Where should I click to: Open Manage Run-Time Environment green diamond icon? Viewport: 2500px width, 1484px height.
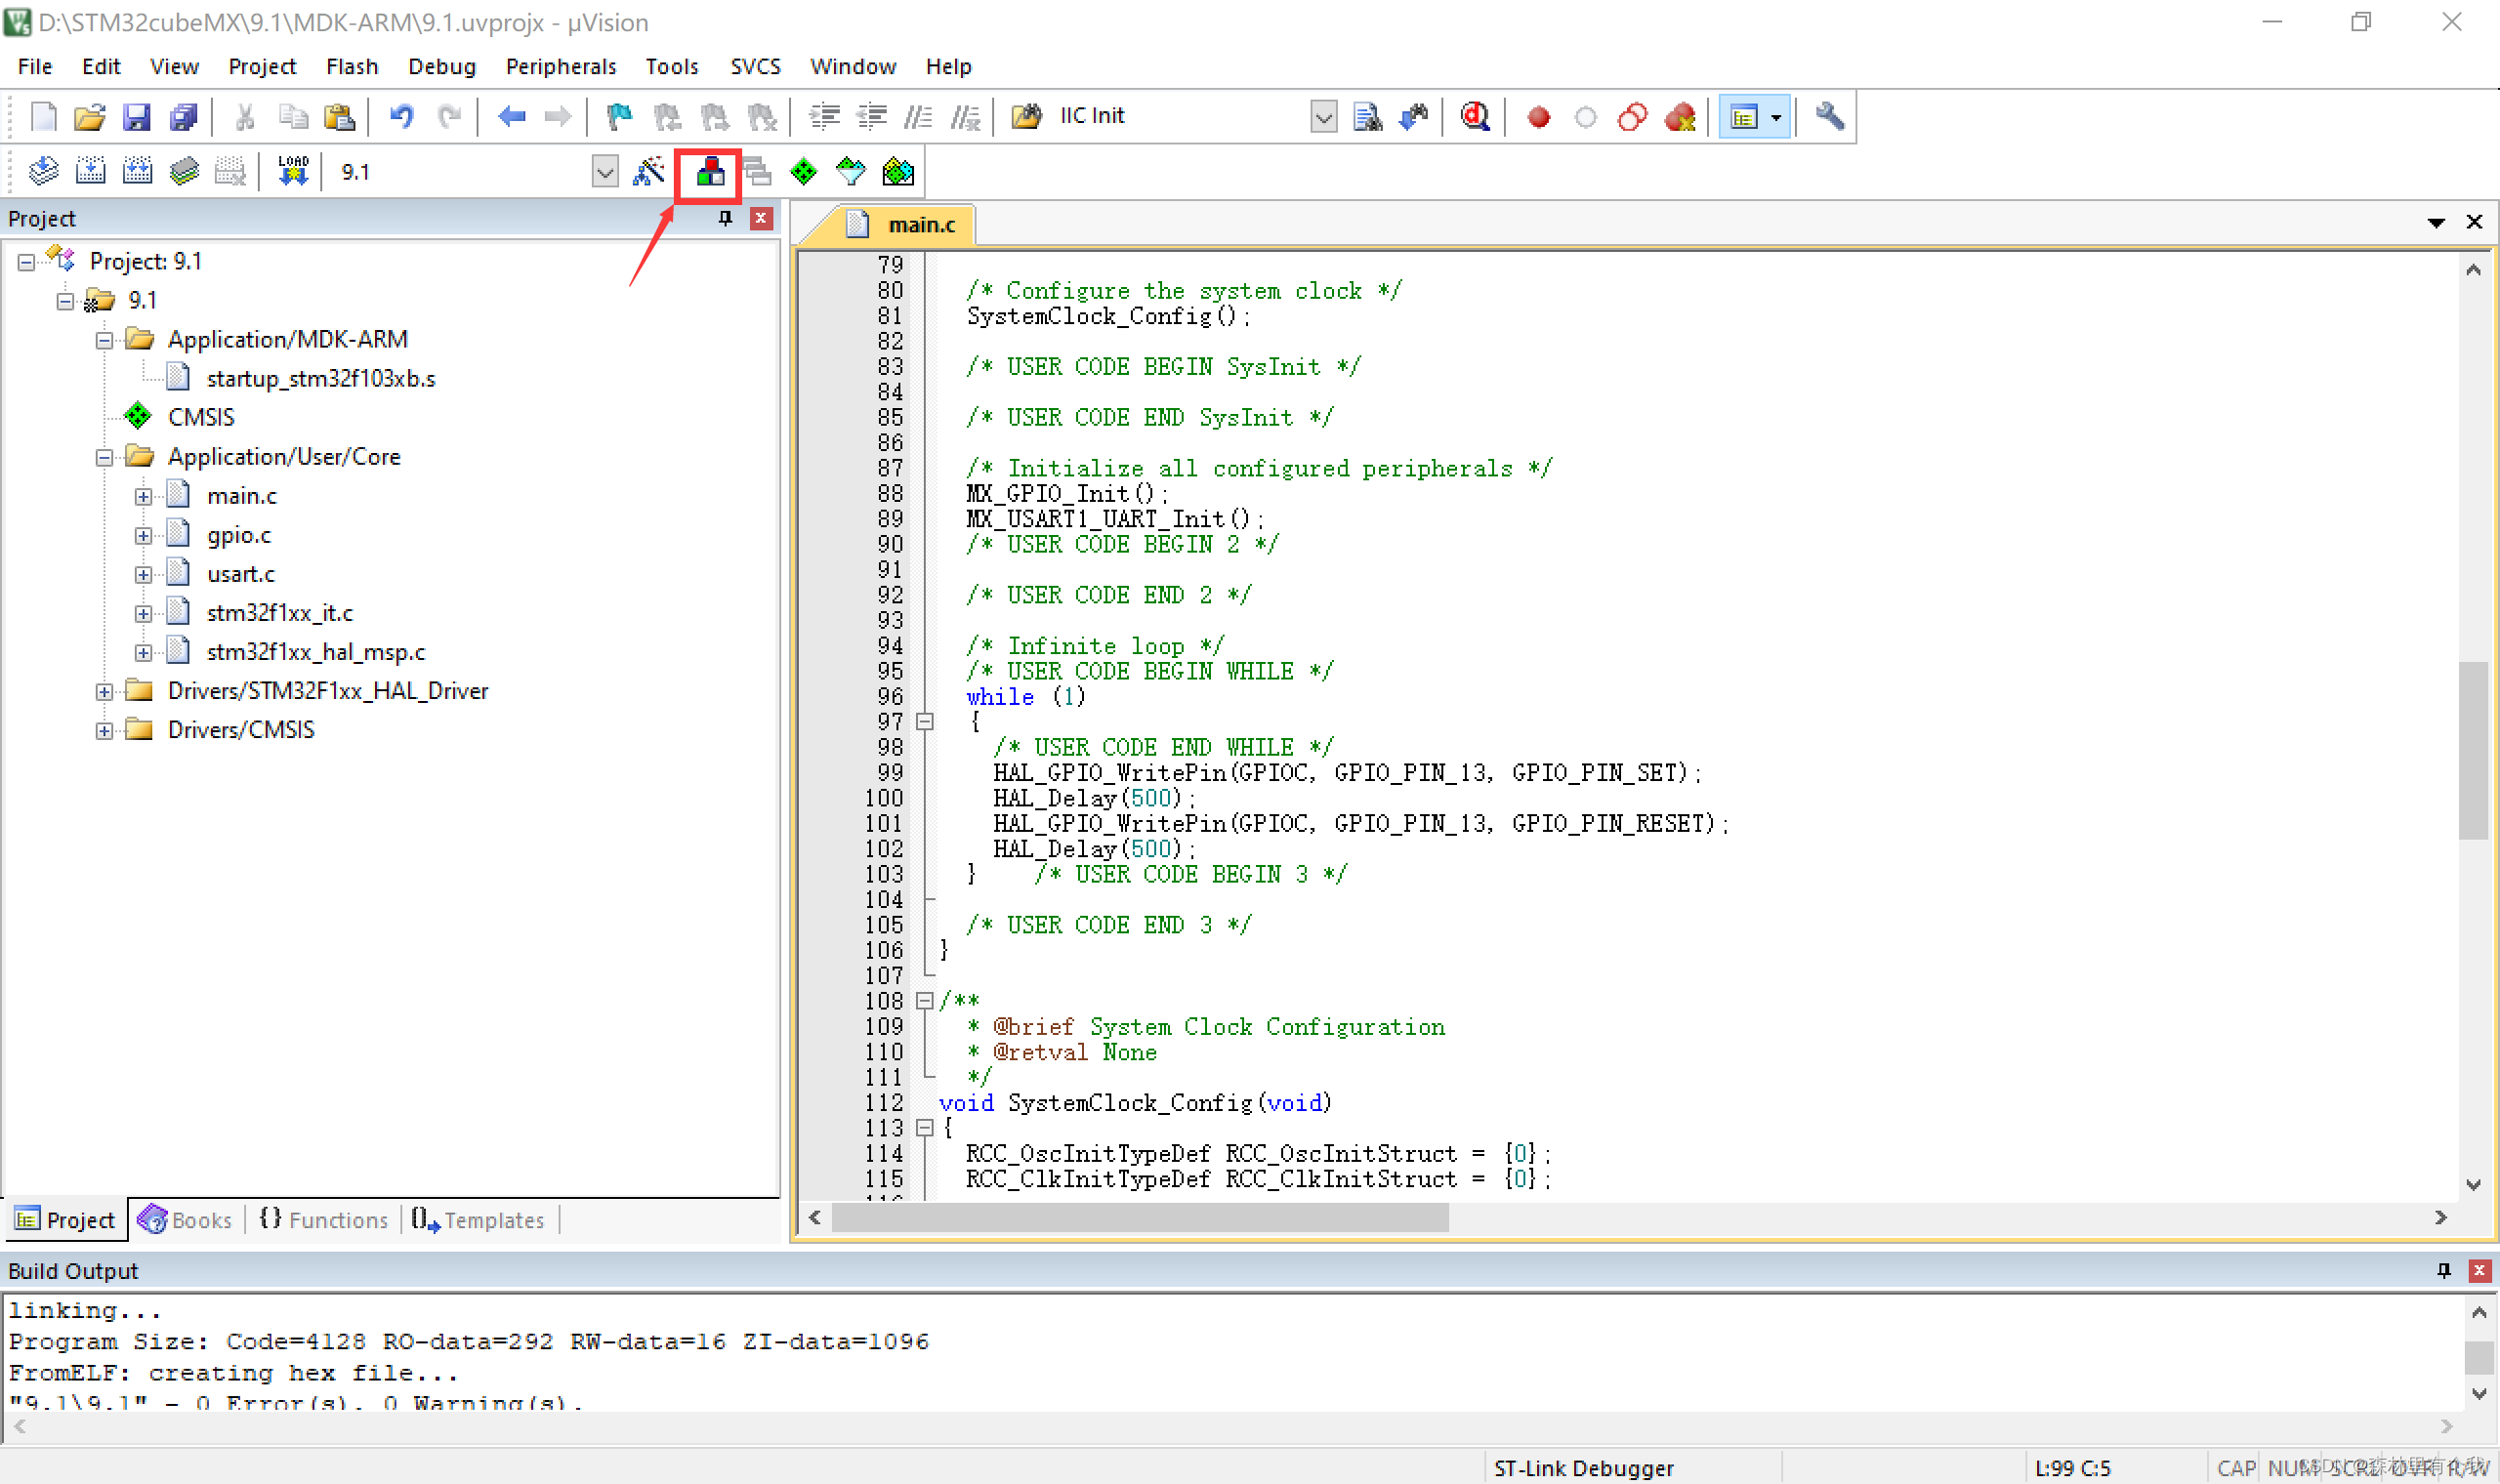(x=803, y=172)
